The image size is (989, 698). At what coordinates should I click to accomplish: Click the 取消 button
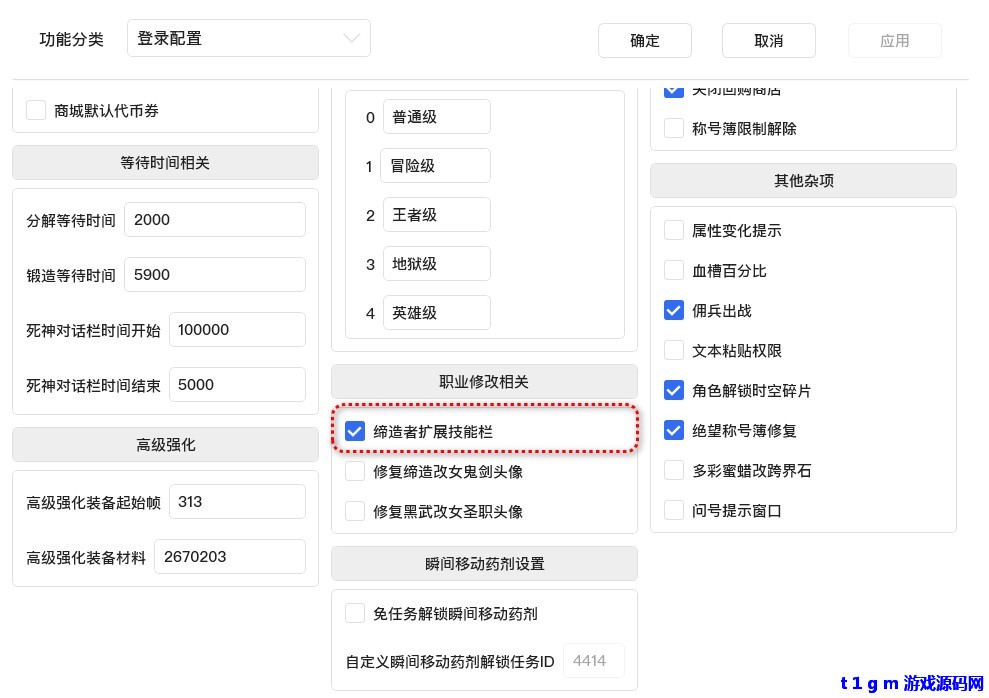click(x=768, y=41)
